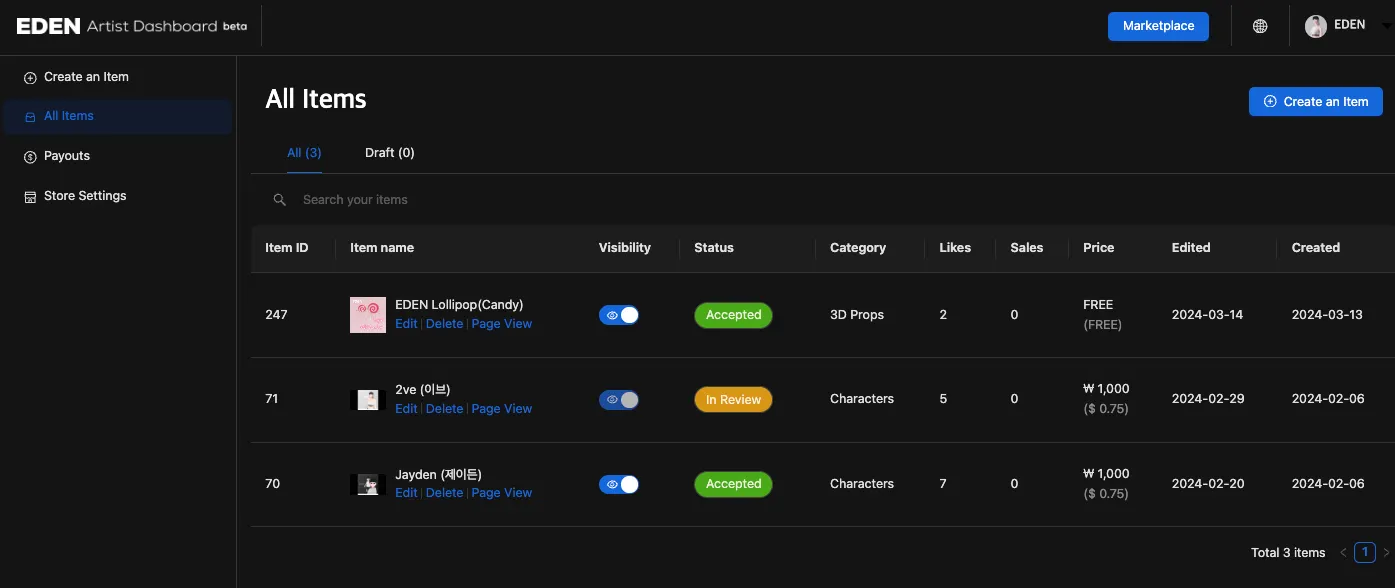Click the globe language icon
This screenshot has width=1395, height=588.
coord(1260,26)
